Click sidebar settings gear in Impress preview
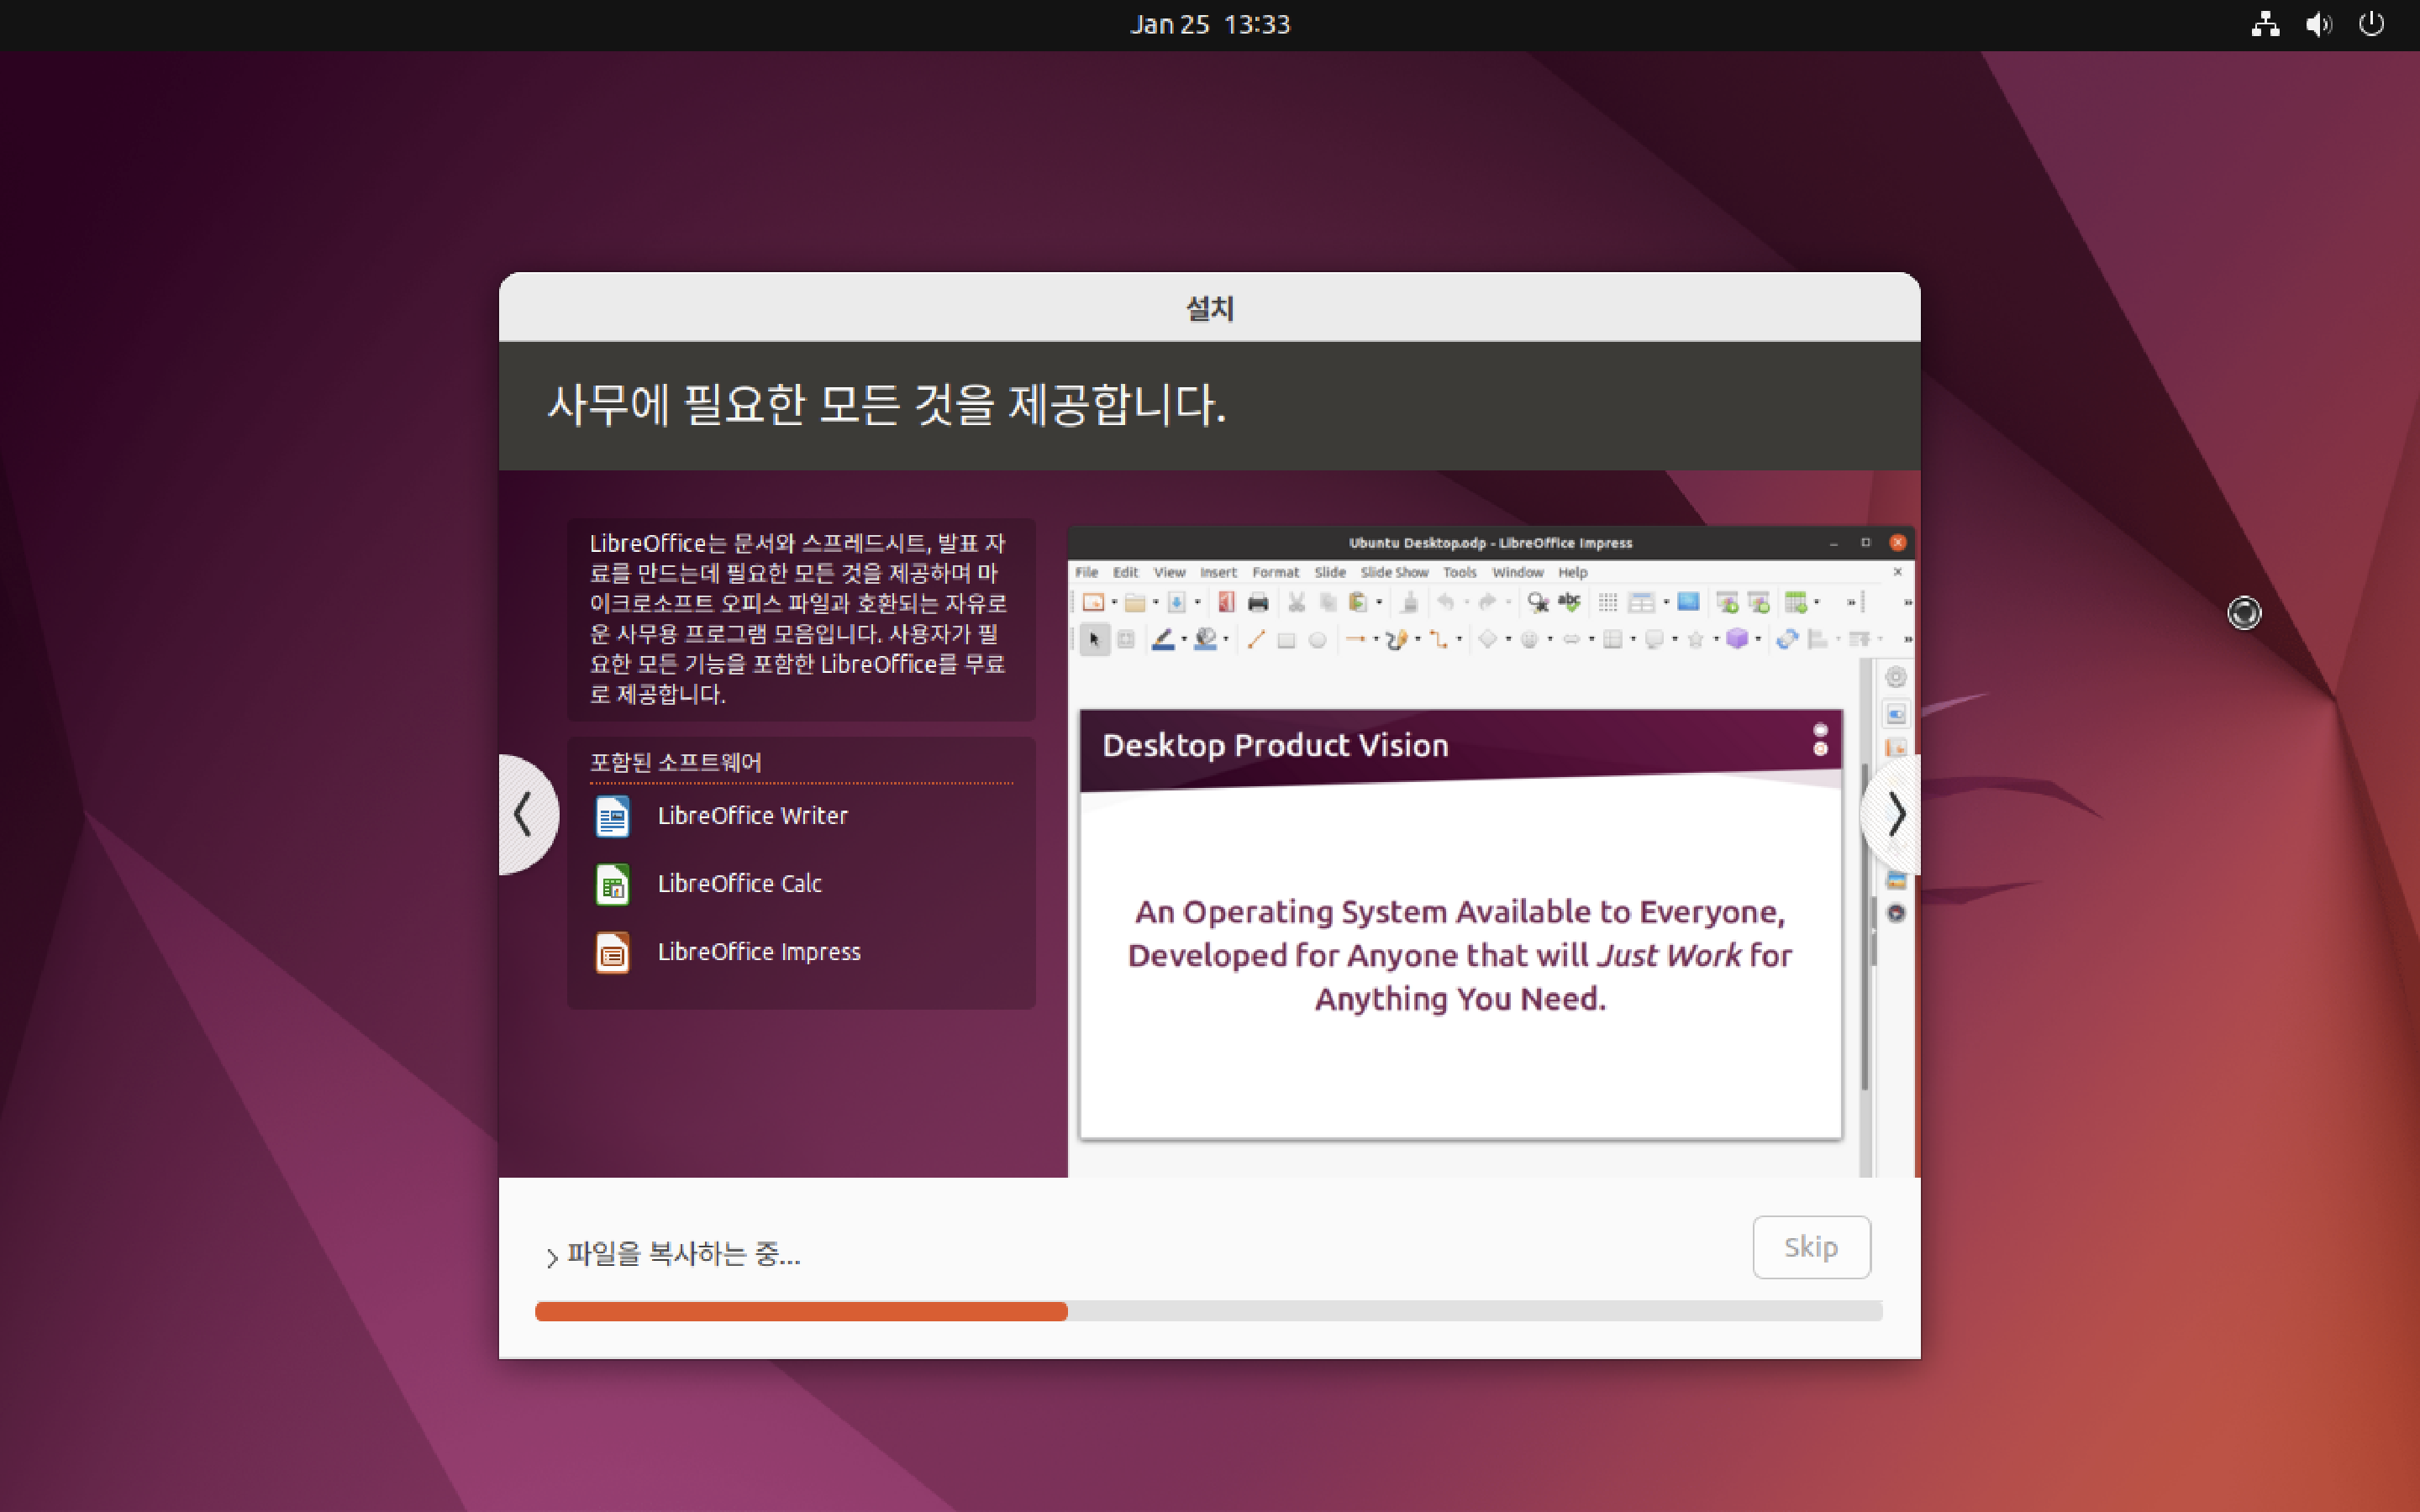 point(1895,677)
